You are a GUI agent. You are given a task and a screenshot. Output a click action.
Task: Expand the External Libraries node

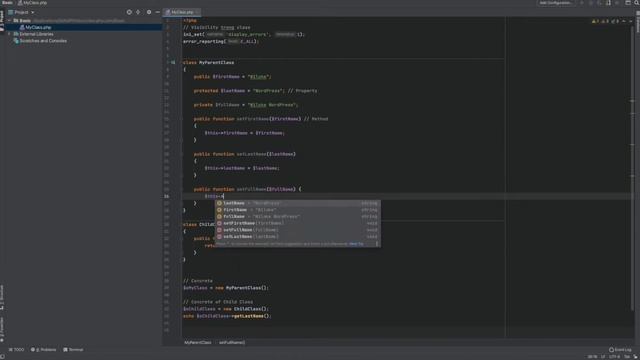(x=9, y=34)
